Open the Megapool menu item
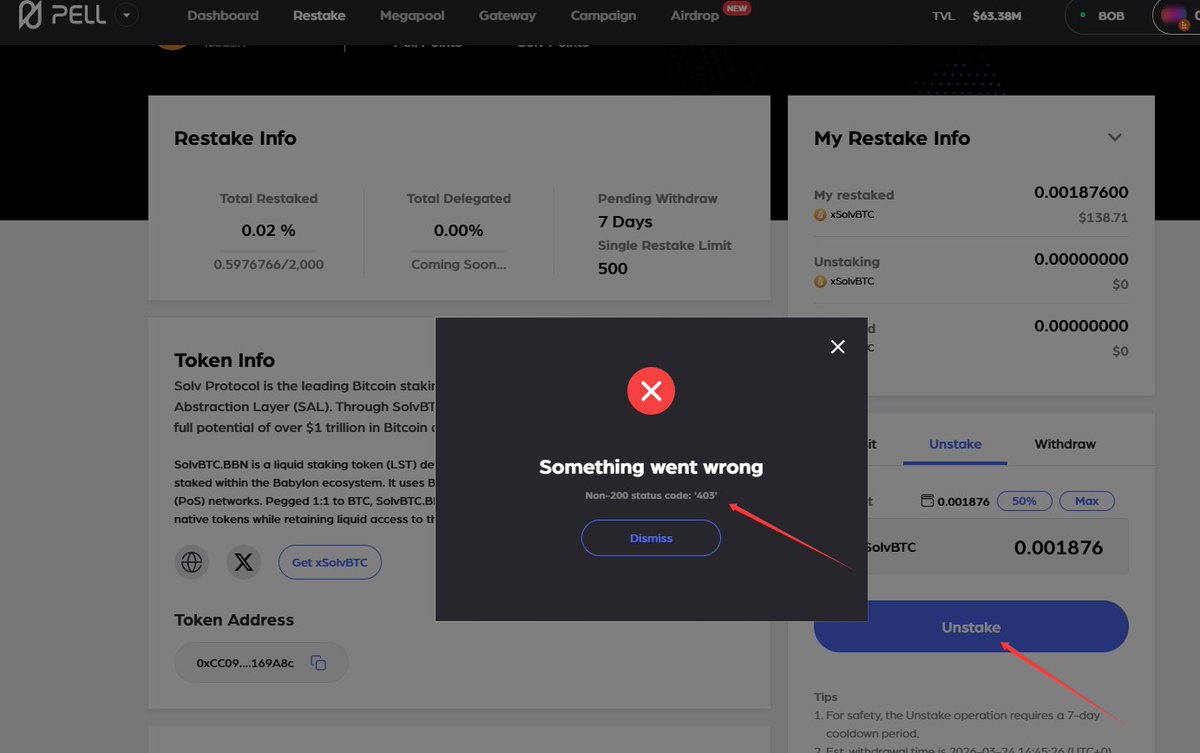 (412, 16)
